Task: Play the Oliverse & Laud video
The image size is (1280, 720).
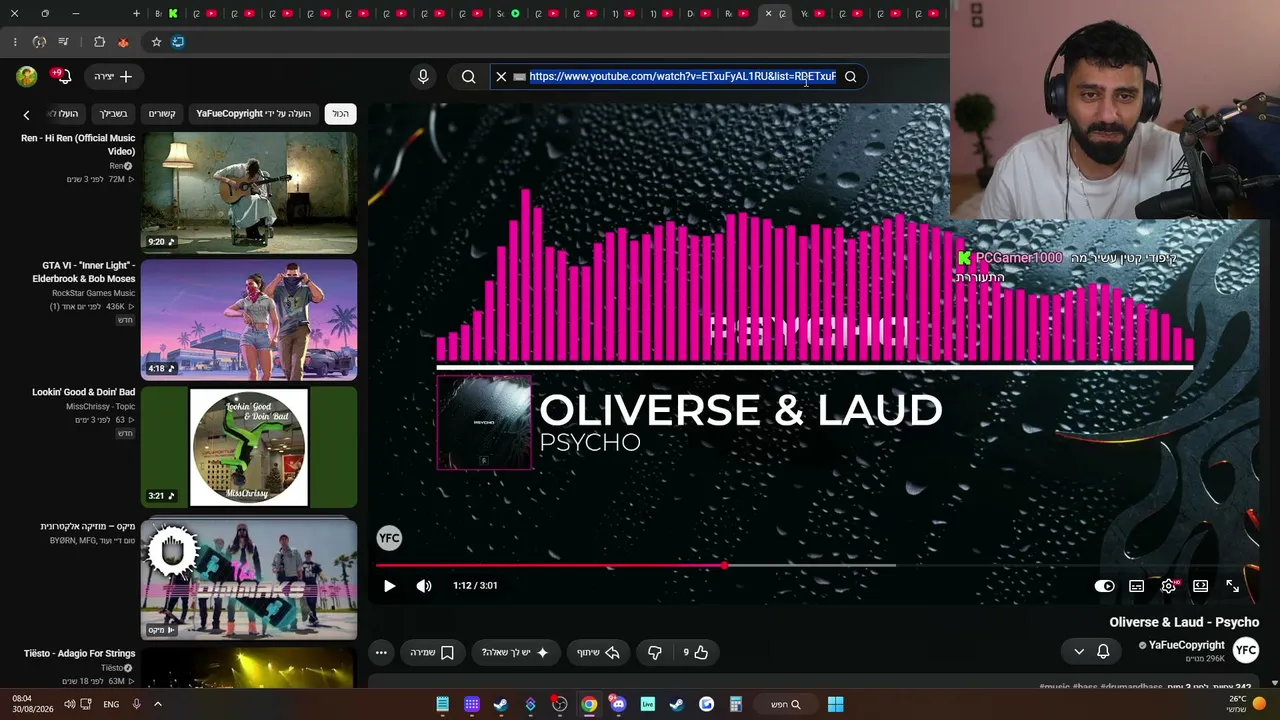Action: [389, 586]
